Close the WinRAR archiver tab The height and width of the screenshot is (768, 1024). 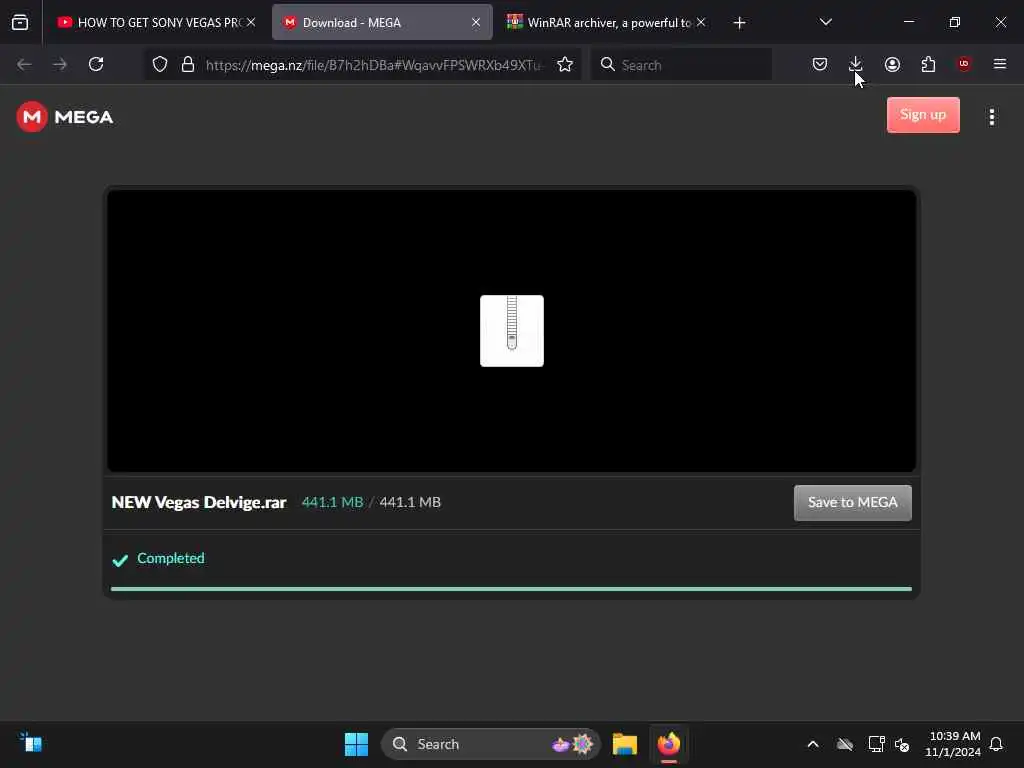pos(701,22)
